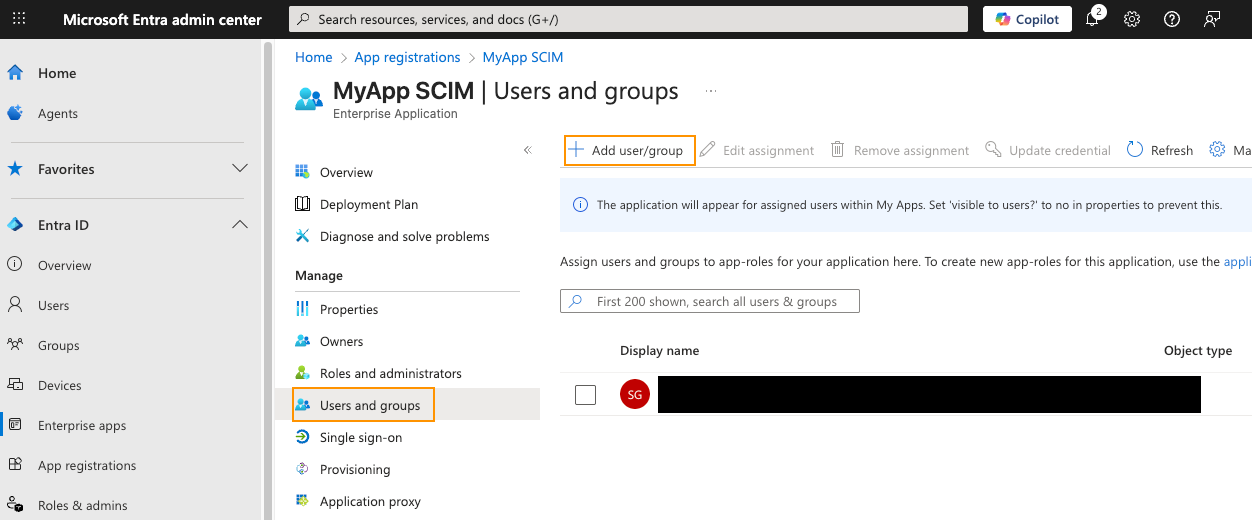The width and height of the screenshot is (1252, 520).
Task: Open Deployment Plan menu item
Action: (369, 204)
